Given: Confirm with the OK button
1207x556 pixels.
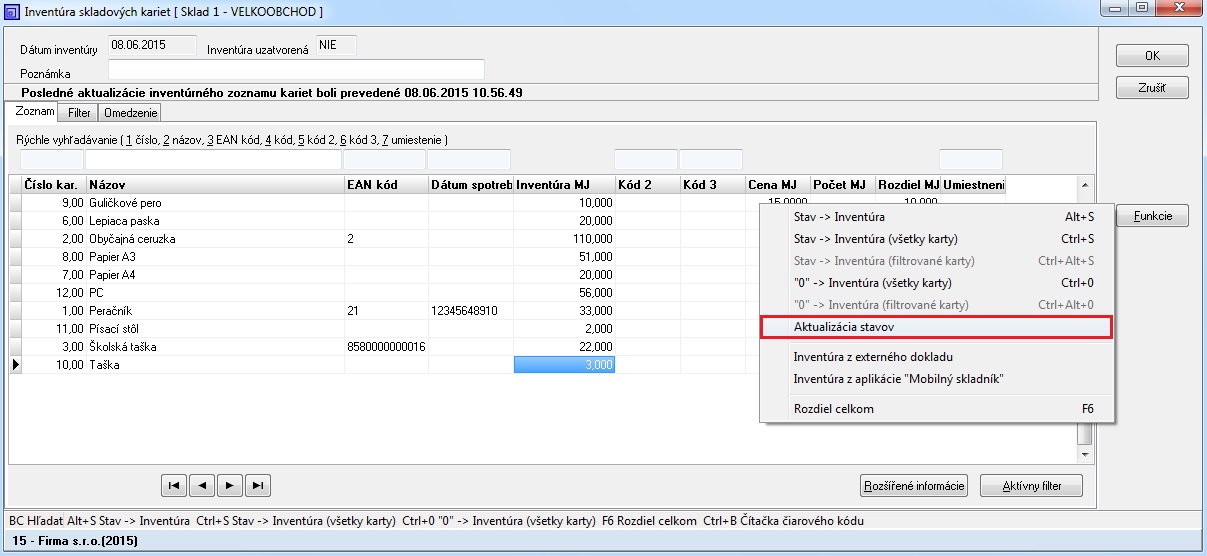Looking at the screenshot, I should [1152, 56].
